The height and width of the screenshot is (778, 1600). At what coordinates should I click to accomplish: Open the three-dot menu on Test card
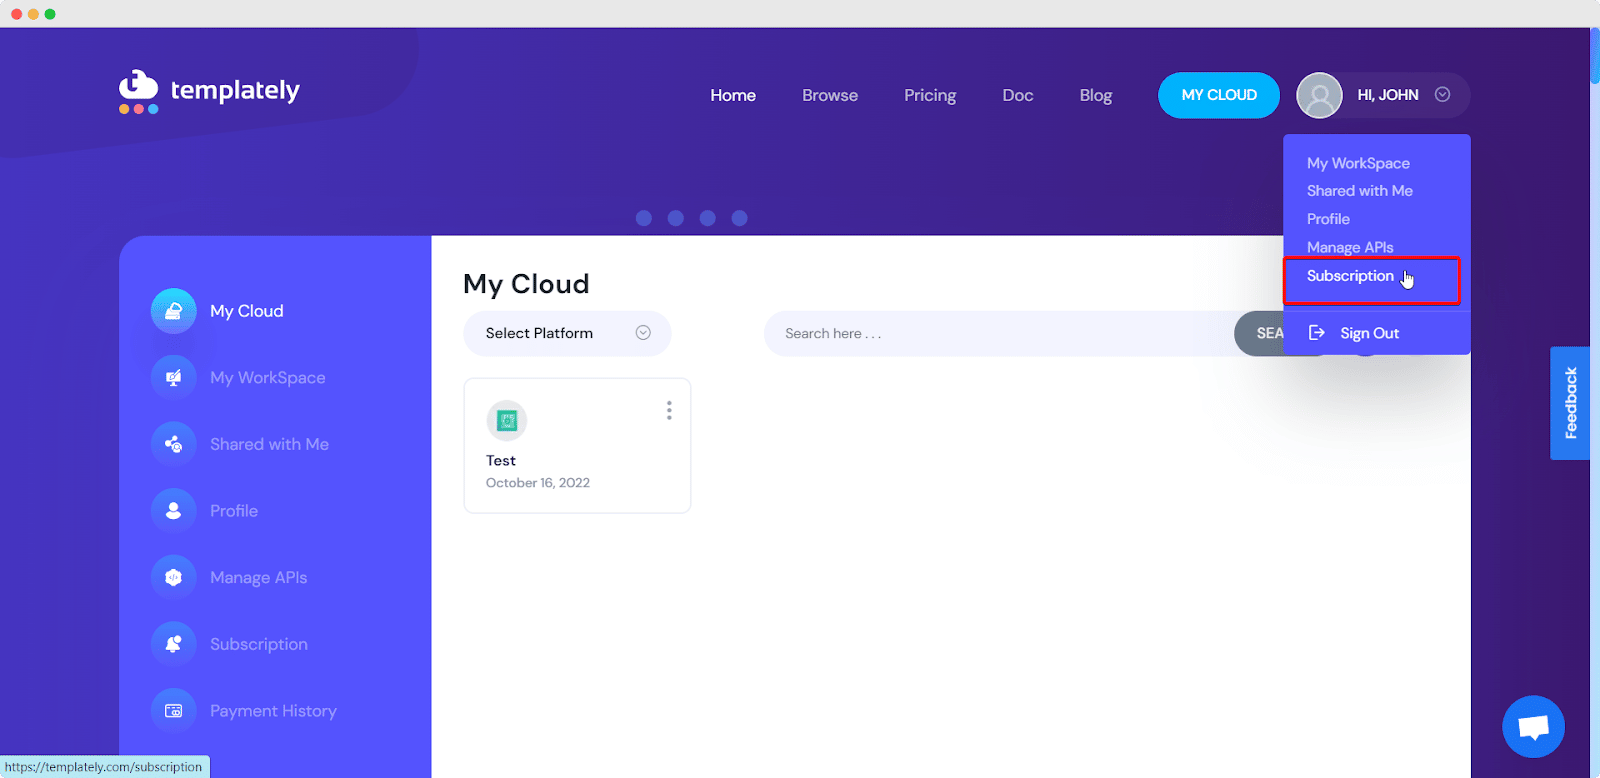669,410
